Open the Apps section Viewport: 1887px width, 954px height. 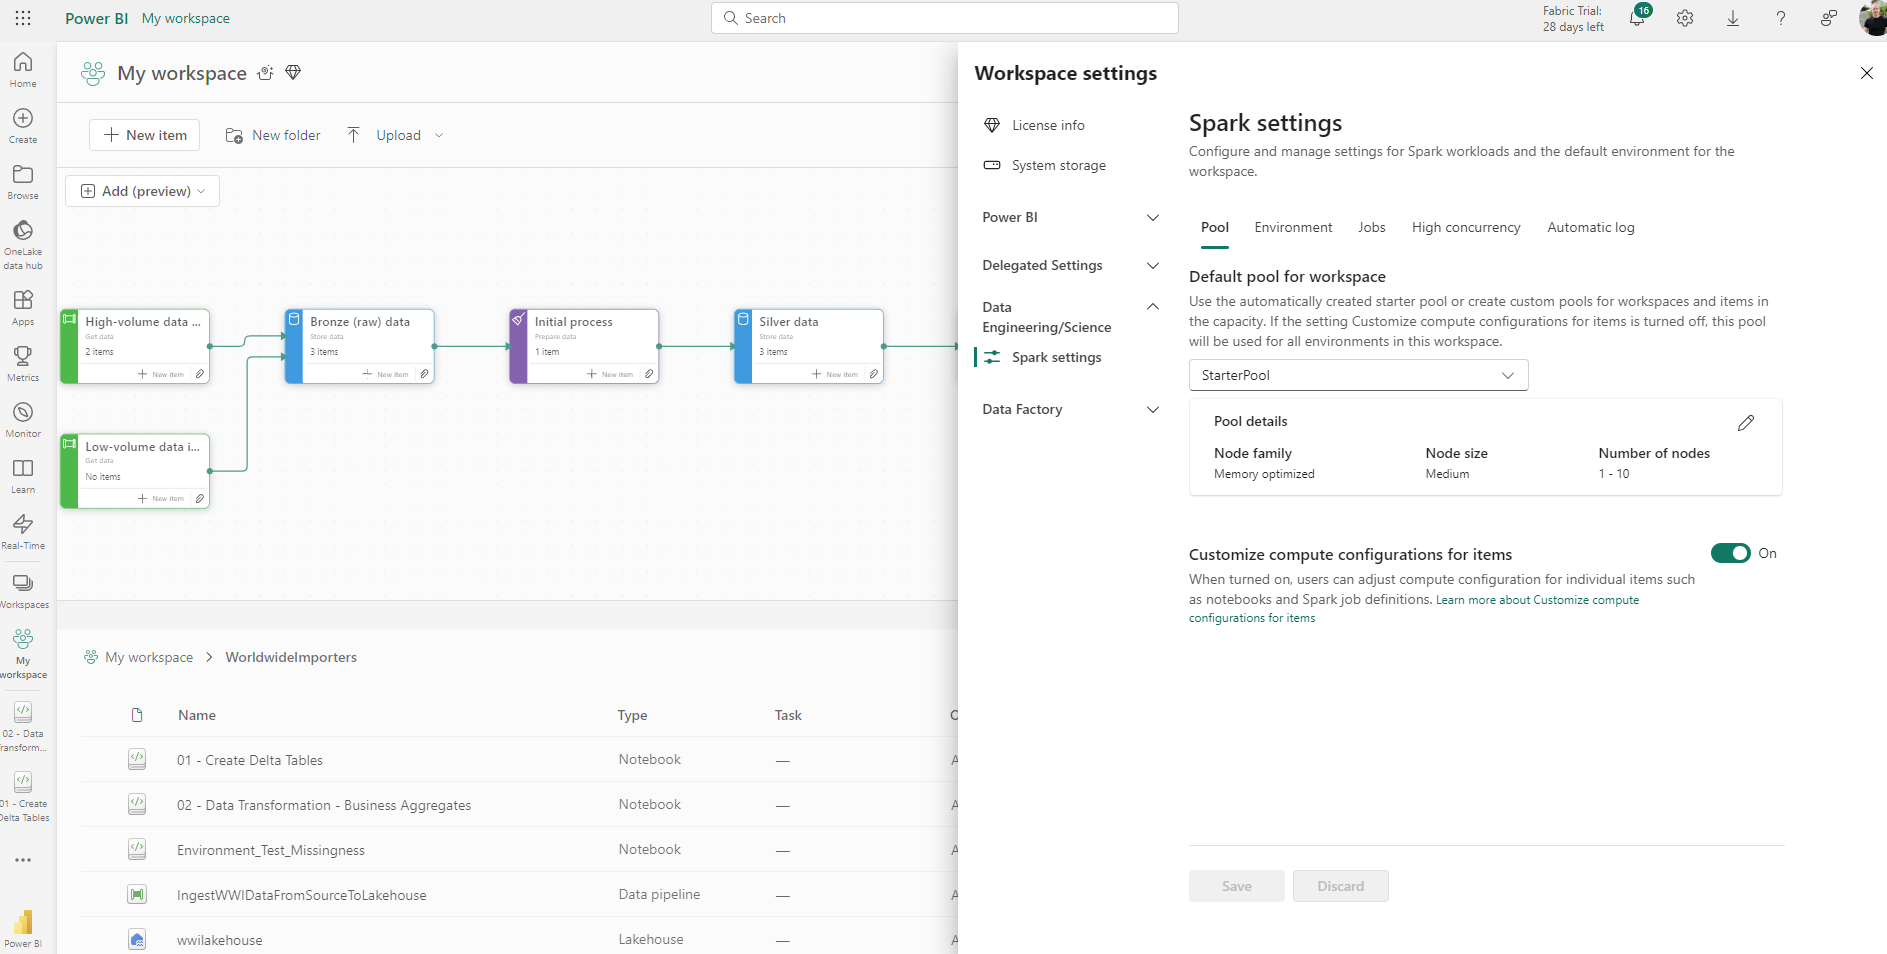click(22, 302)
